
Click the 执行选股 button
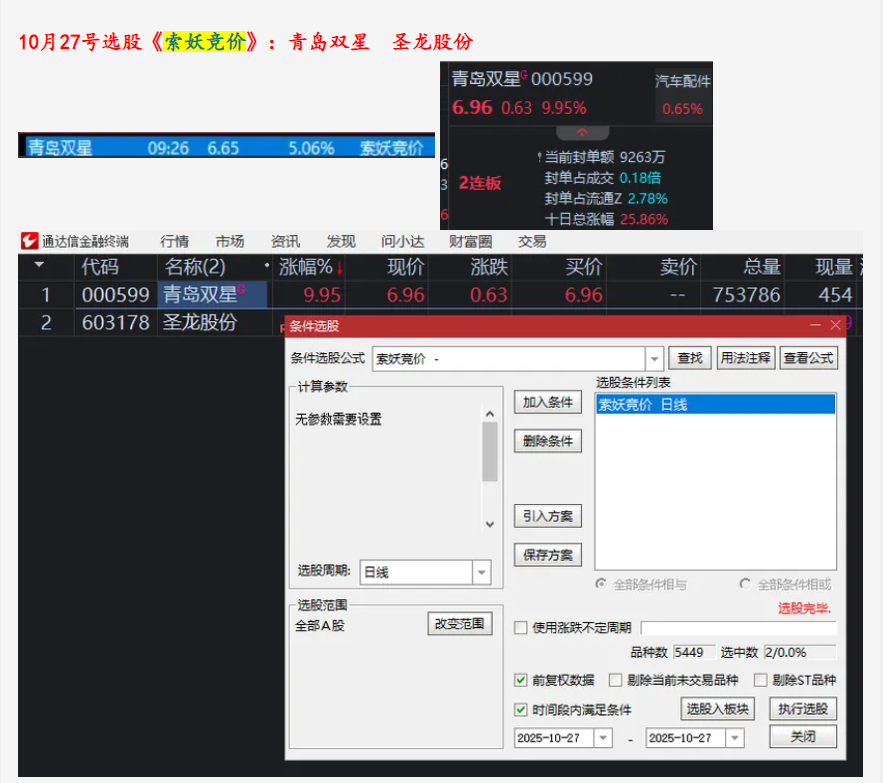click(802, 709)
